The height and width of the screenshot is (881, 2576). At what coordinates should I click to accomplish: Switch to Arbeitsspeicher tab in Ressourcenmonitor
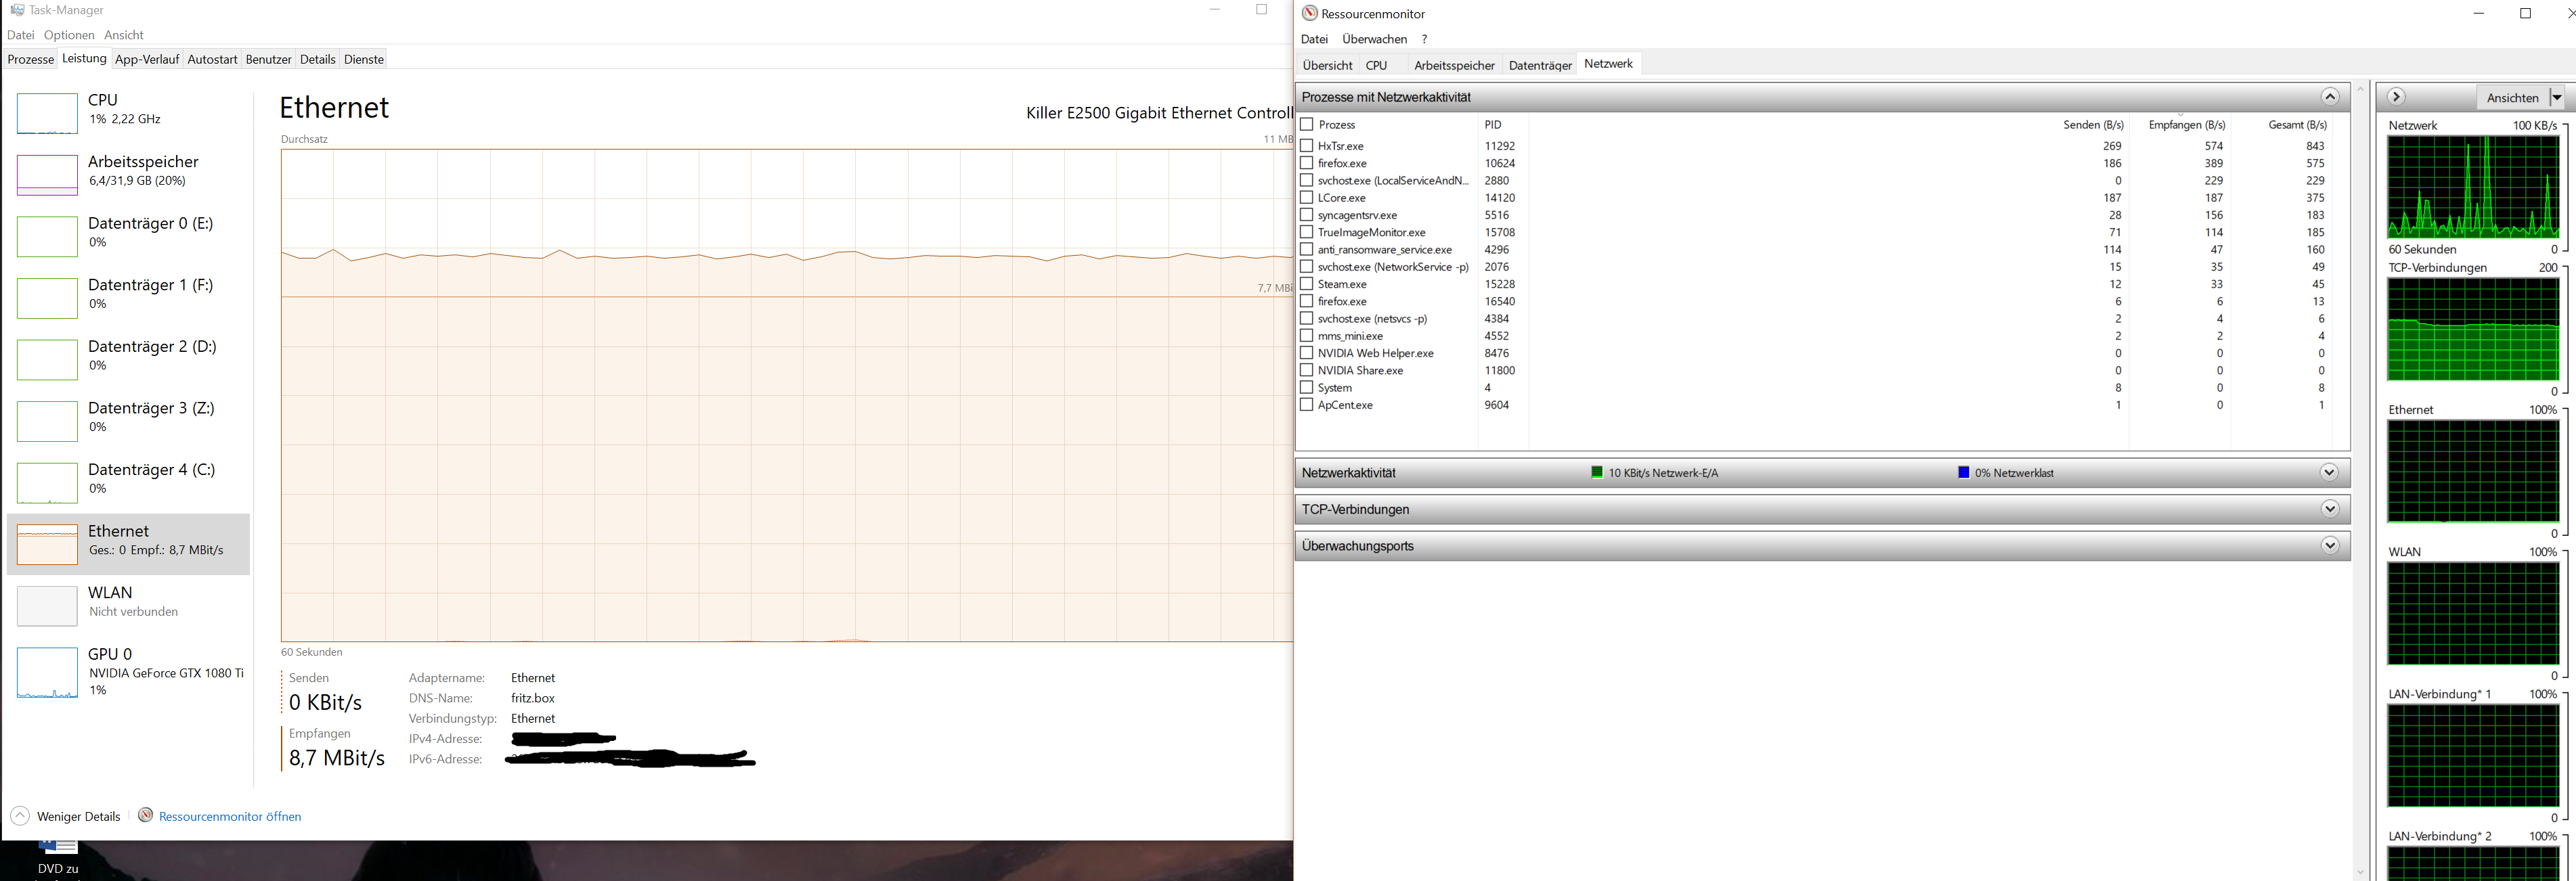pyautogui.click(x=1454, y=65)
